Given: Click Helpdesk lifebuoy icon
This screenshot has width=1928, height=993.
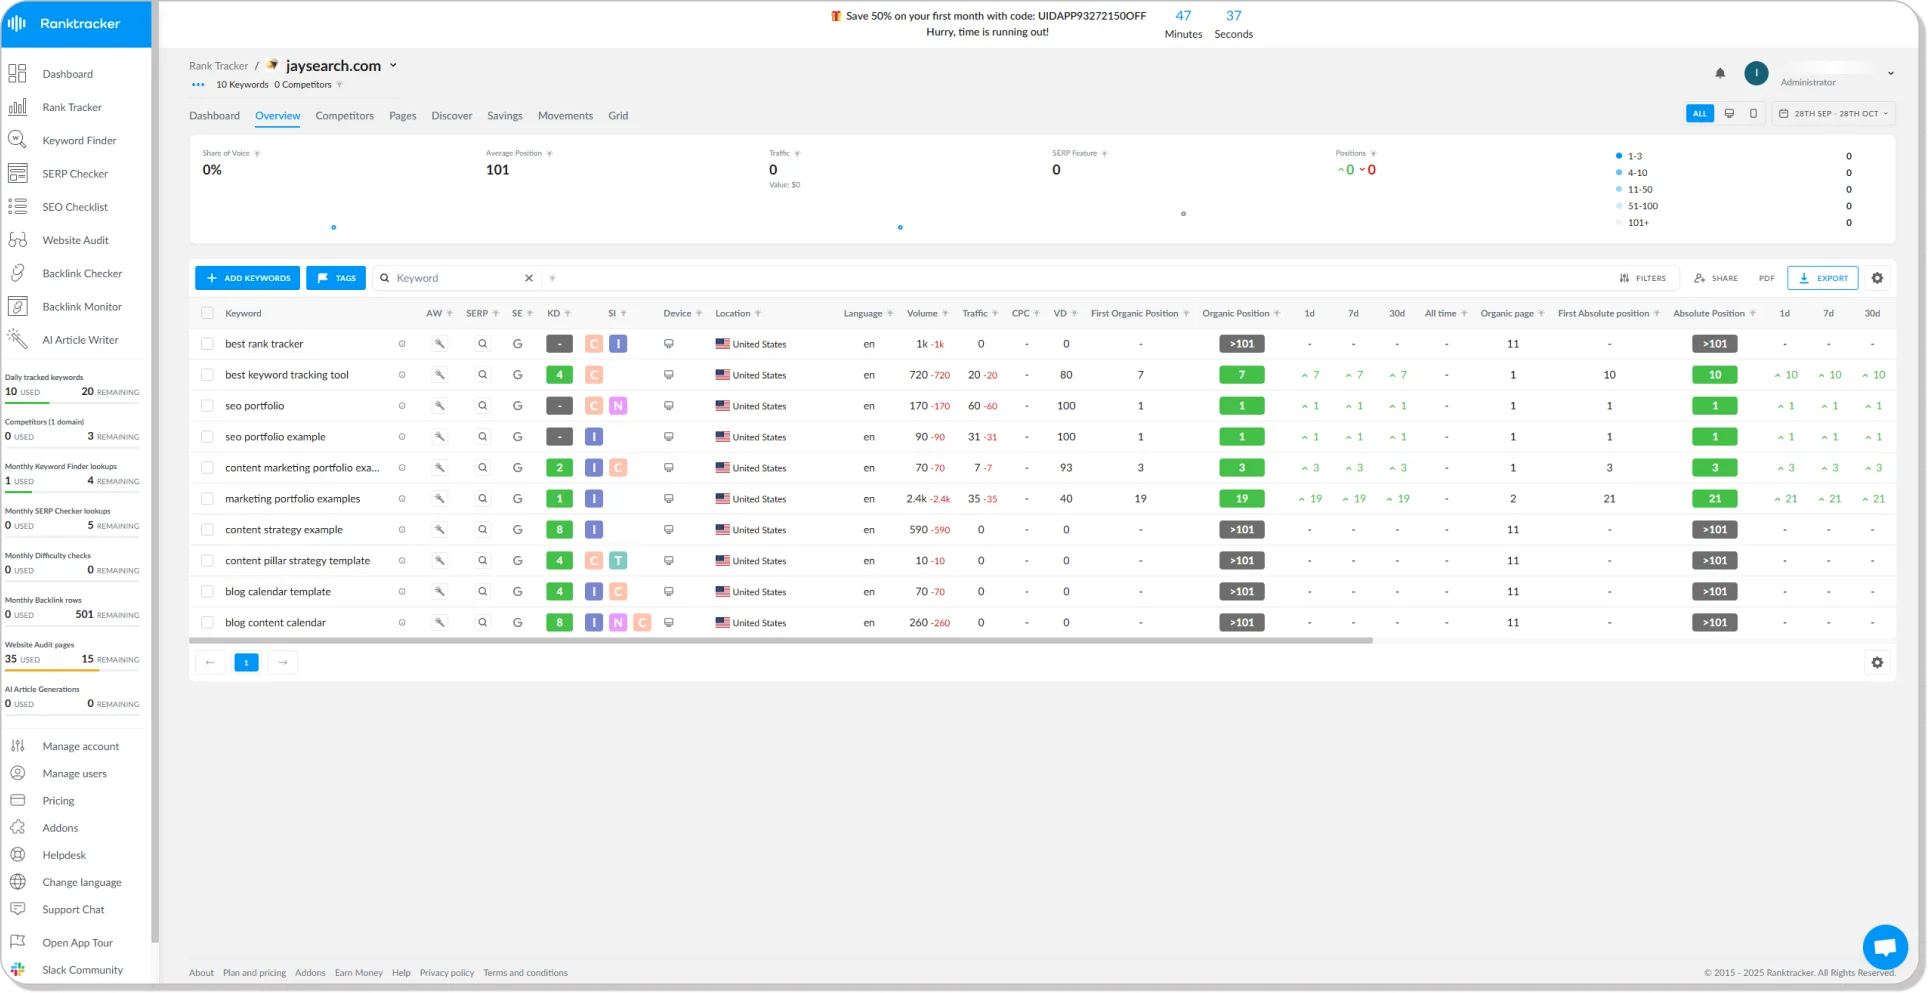Looking at the screenshot, I should [17, 854].
